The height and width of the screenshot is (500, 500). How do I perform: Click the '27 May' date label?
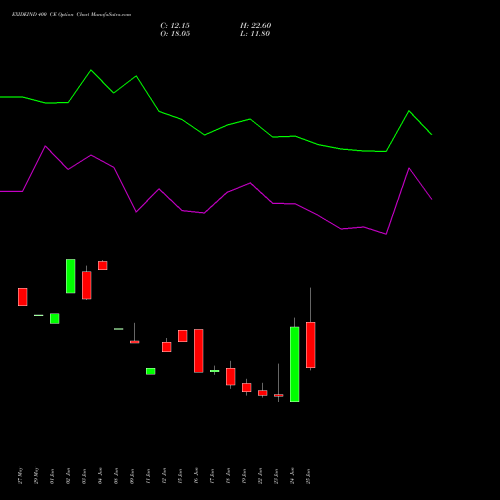21,475
